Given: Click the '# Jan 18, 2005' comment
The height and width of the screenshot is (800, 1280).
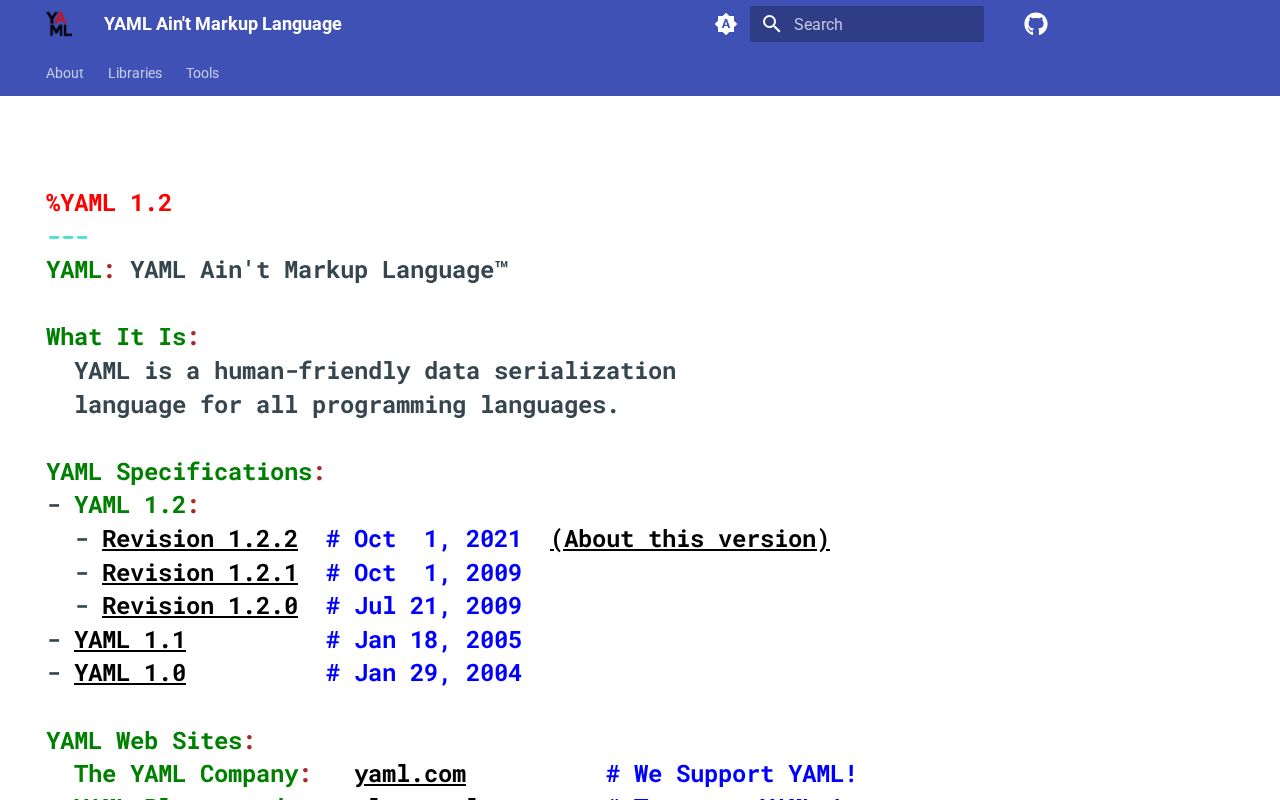Looking at the screenshot, I should pyautogui.click(x=424, y=640).
